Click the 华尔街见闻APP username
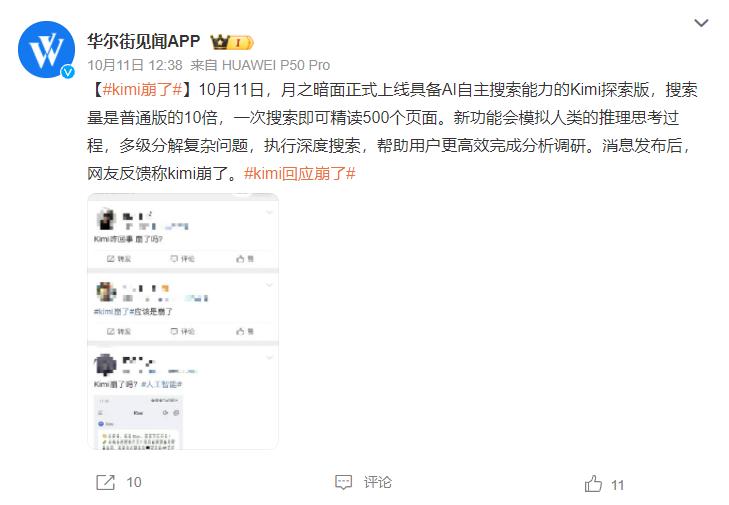The image size is (729, 505). (144, 41)
